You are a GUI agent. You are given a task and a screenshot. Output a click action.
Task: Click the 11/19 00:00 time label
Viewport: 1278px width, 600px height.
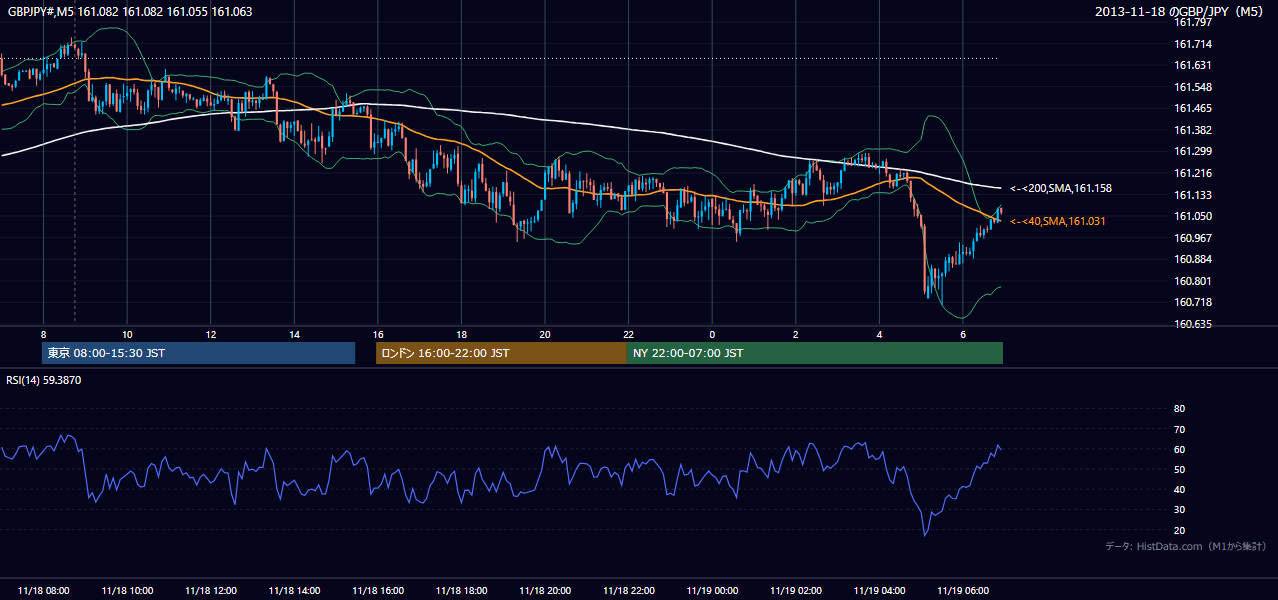point(712,591)
